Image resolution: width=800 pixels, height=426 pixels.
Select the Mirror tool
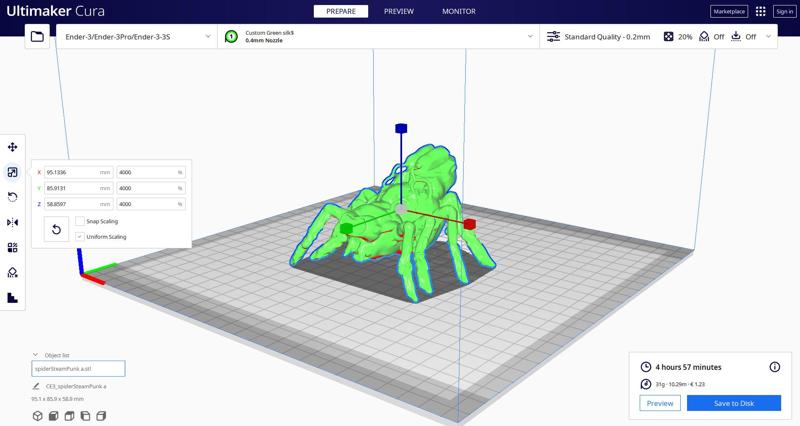point(13,222)
